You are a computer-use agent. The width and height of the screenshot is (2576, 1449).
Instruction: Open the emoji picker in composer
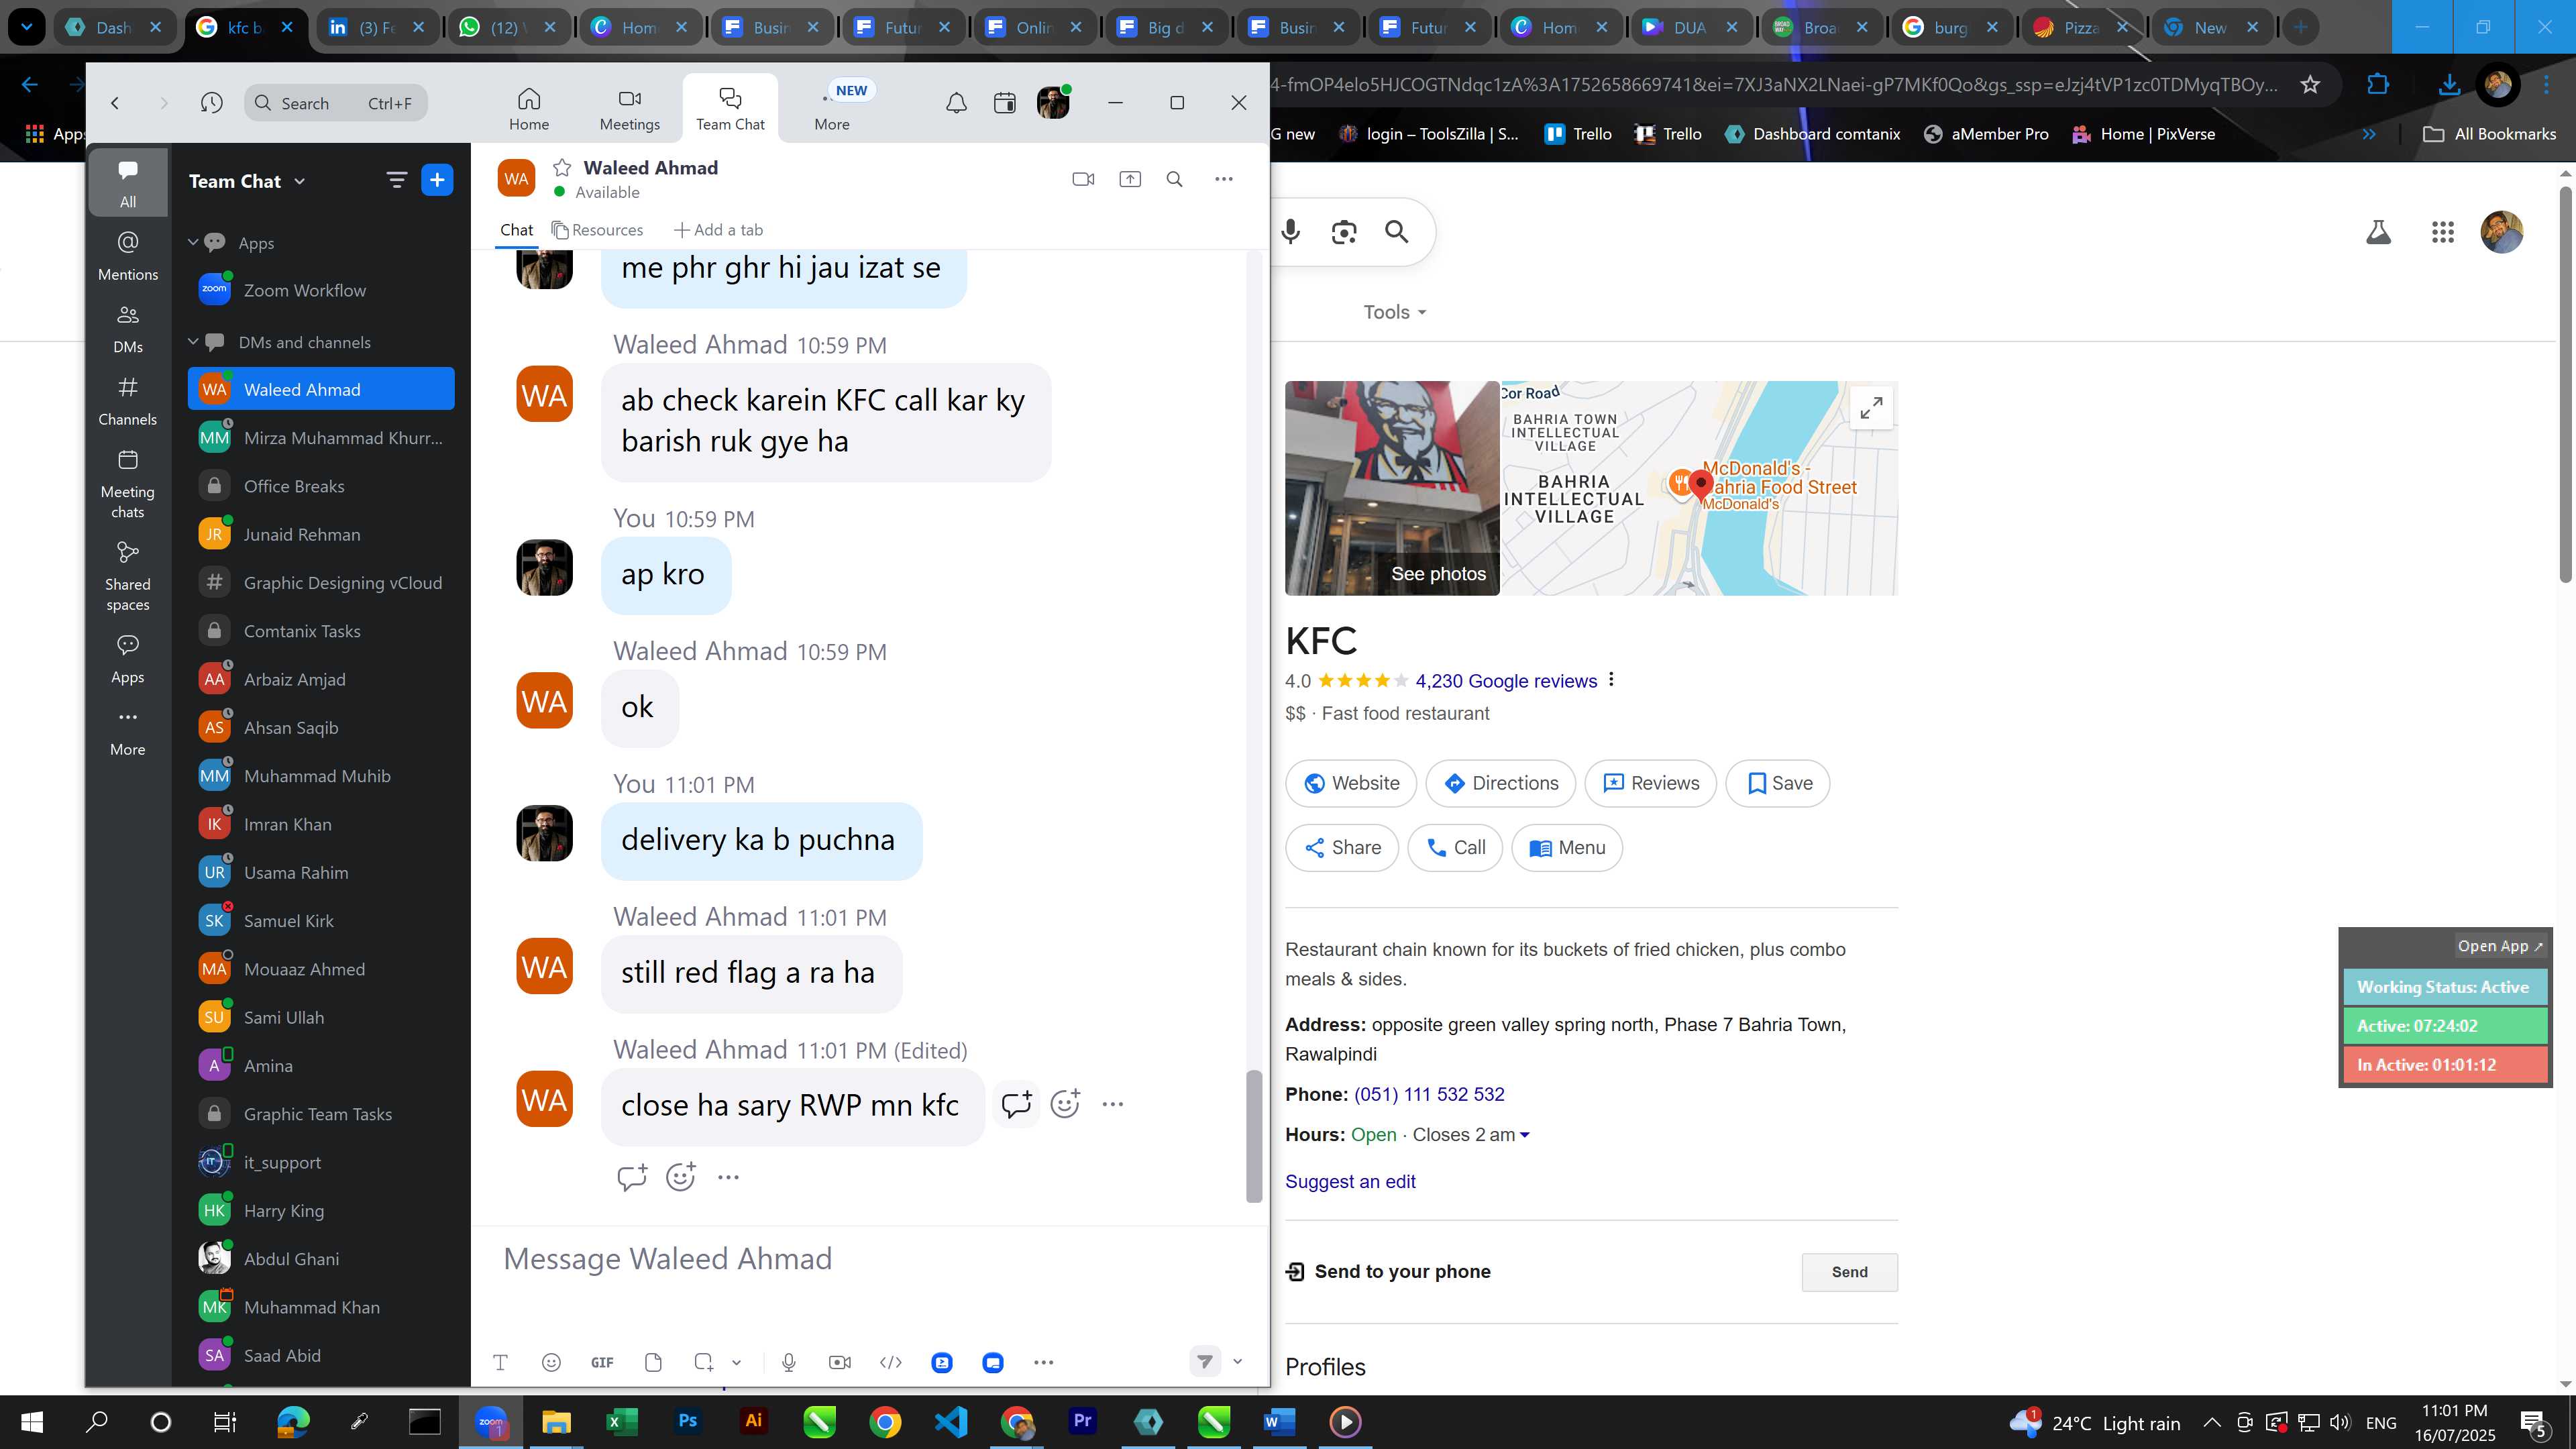point(551,1362)
